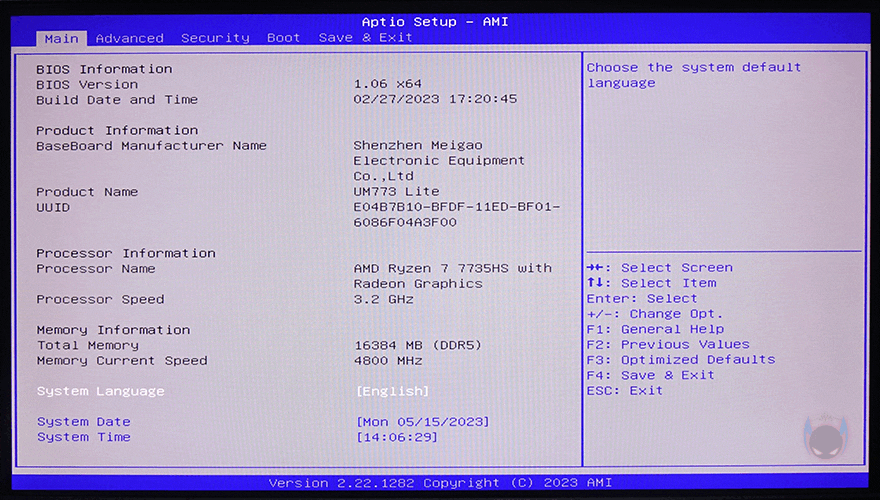Click the 1.06 x64 version value
880x500 pixels.
click(x=387, y=84)
